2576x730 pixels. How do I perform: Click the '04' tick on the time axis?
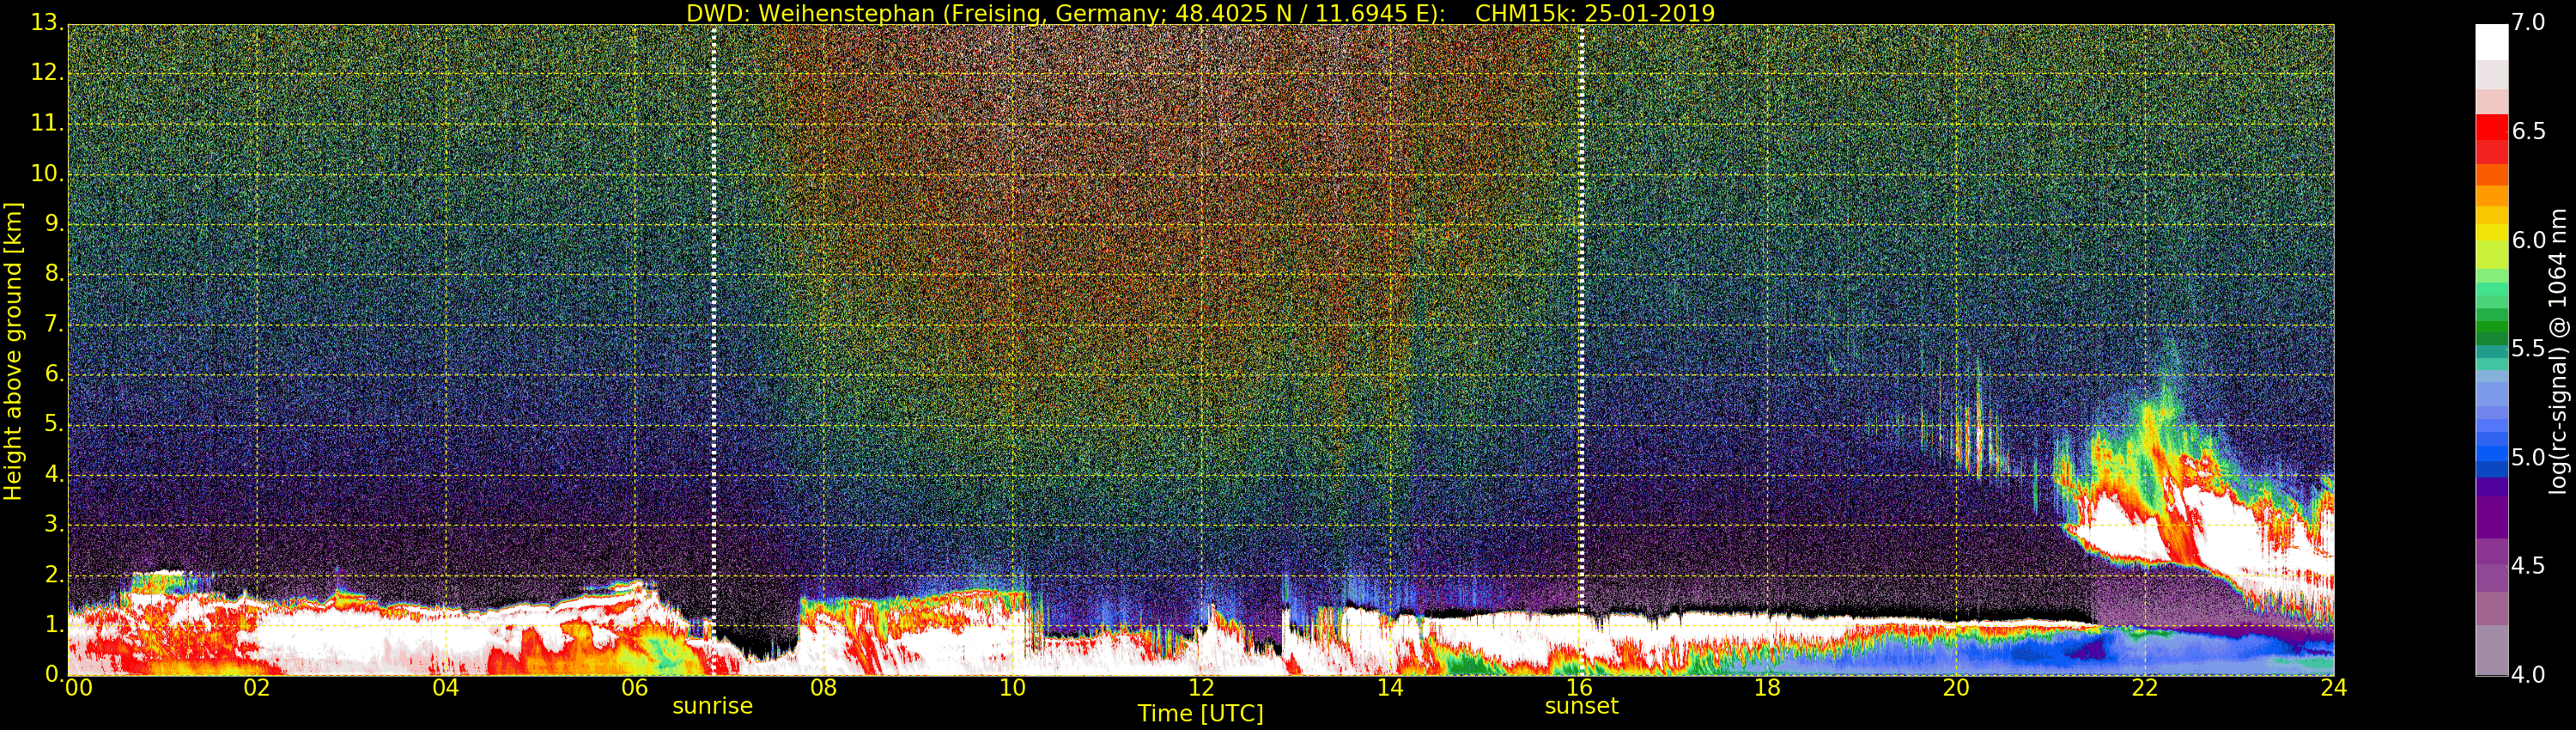point(446,687)
